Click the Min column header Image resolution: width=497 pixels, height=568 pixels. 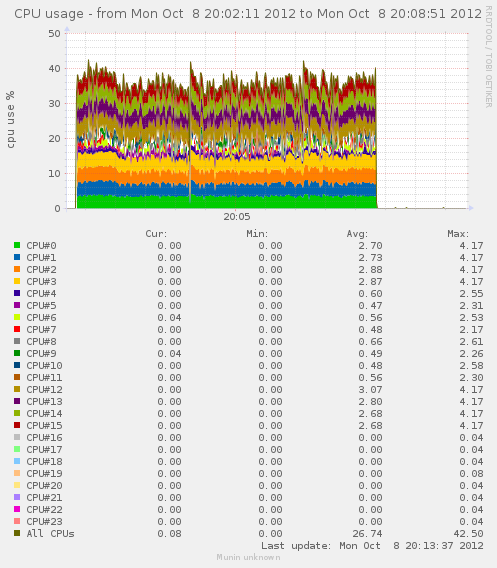[257, 234]
